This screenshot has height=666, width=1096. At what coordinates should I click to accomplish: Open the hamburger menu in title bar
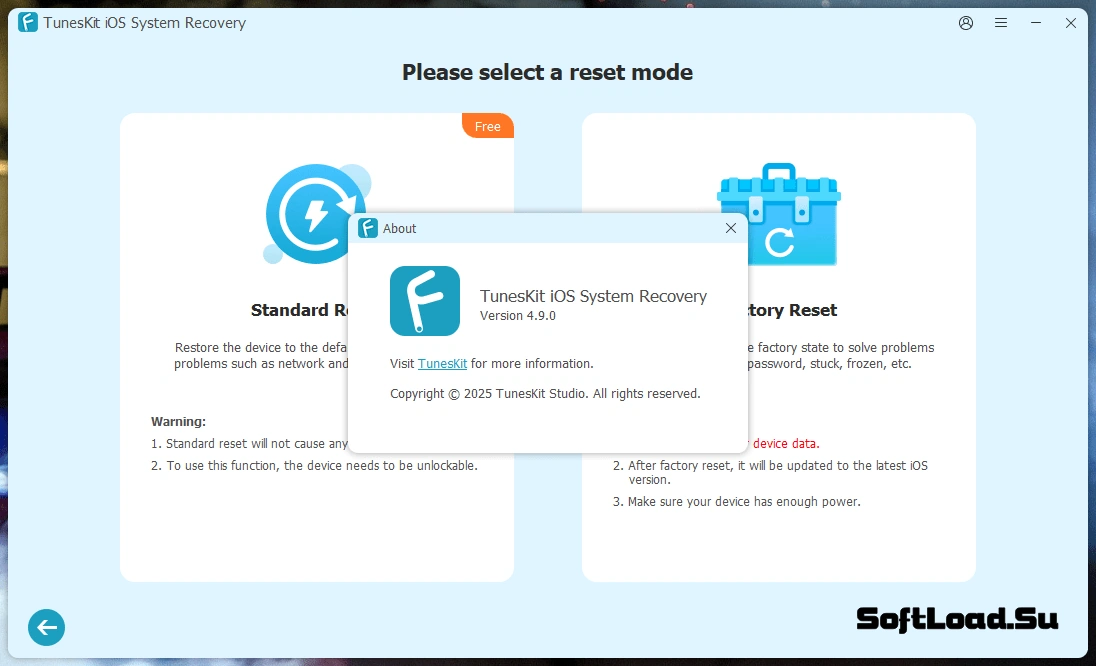click(x=1000, y=23)
